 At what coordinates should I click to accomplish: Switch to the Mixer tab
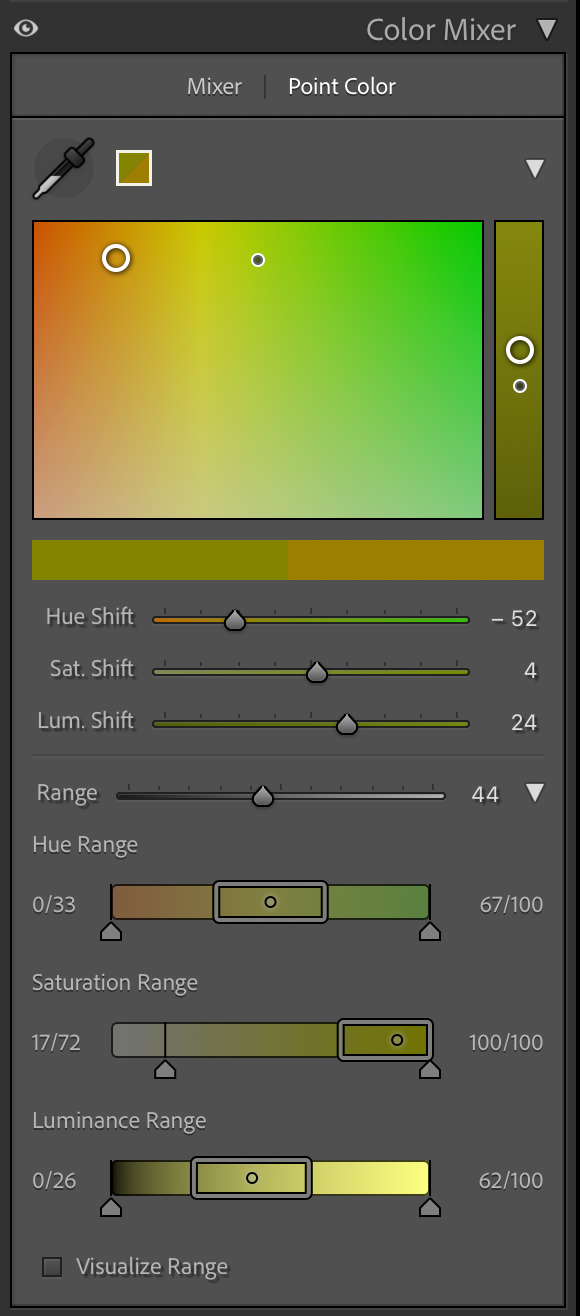pyautogui.click(x=213, y=86)
